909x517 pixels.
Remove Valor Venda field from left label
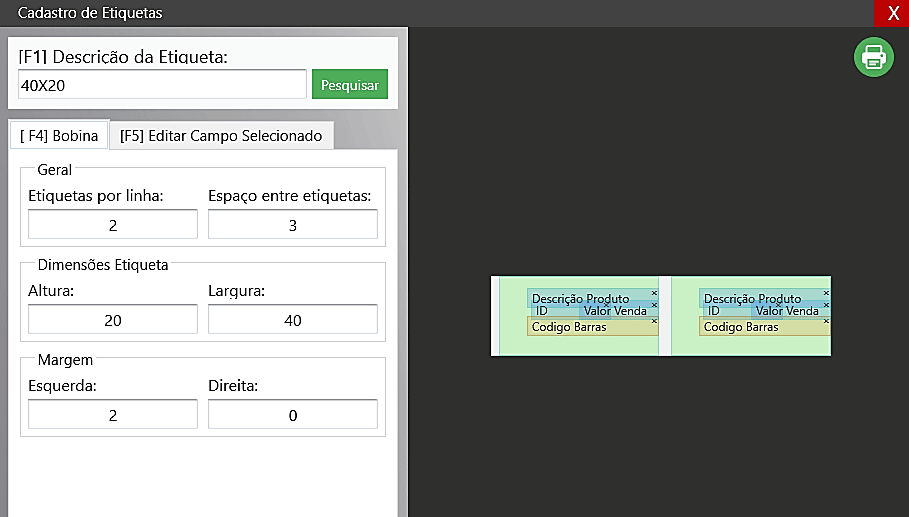click(x=654, y=305)
